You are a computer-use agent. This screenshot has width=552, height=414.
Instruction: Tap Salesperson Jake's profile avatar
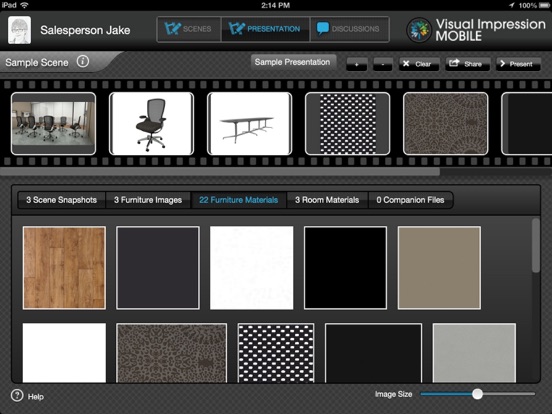point(19,30)
